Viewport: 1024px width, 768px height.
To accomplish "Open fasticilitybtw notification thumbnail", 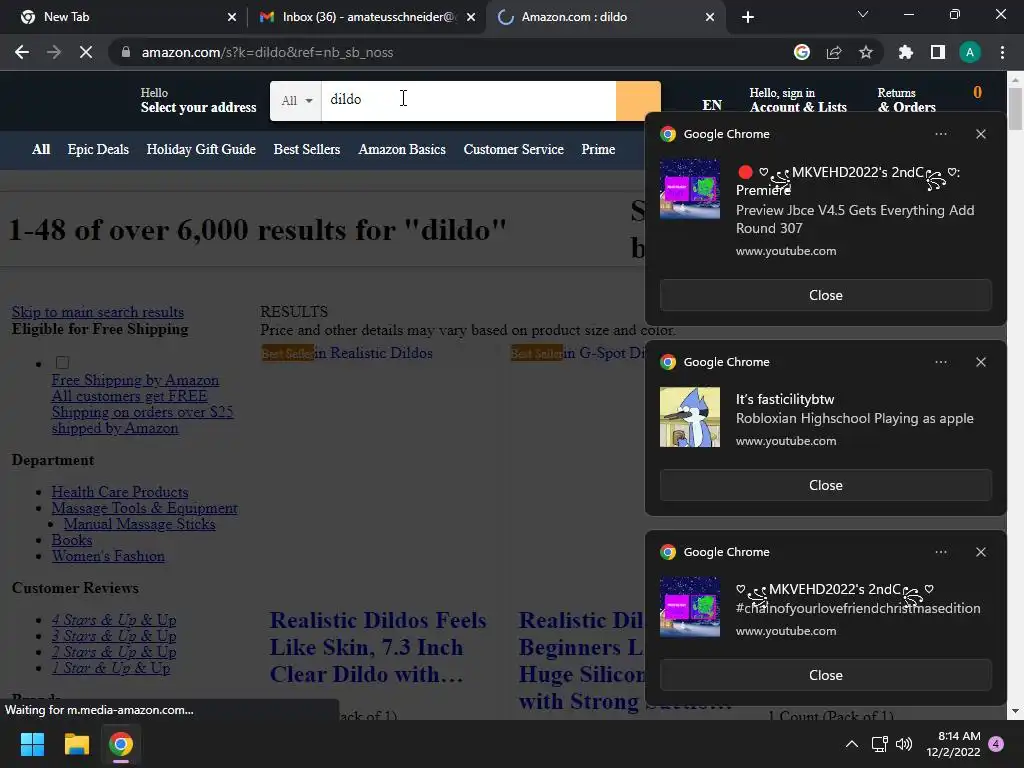I will [x=690, y=417].
